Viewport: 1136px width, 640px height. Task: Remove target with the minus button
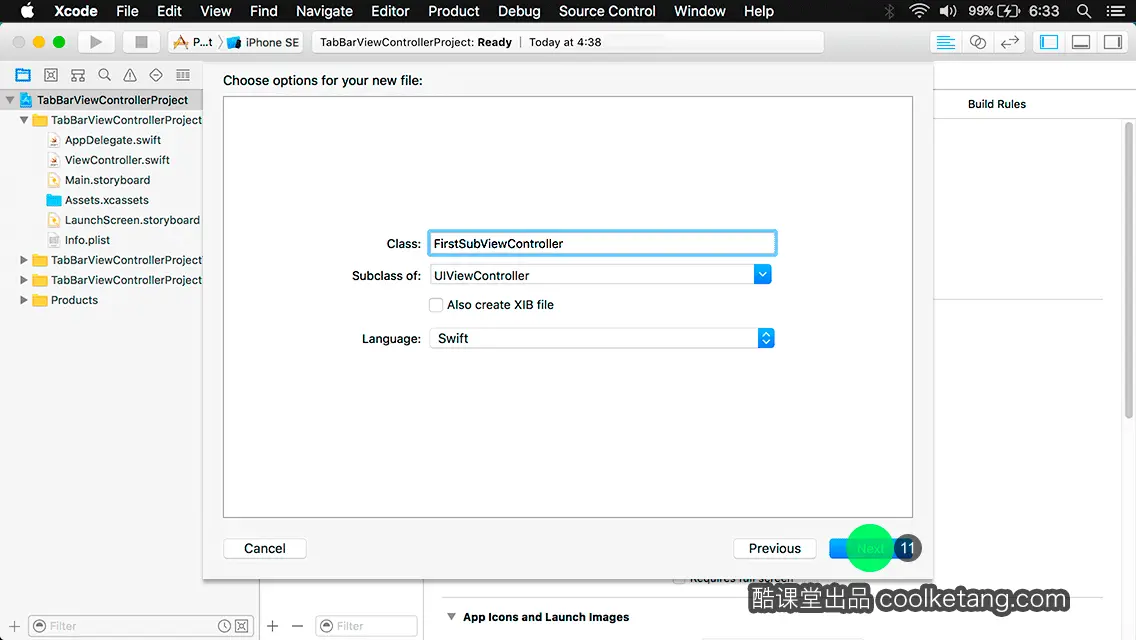(297, 626)
